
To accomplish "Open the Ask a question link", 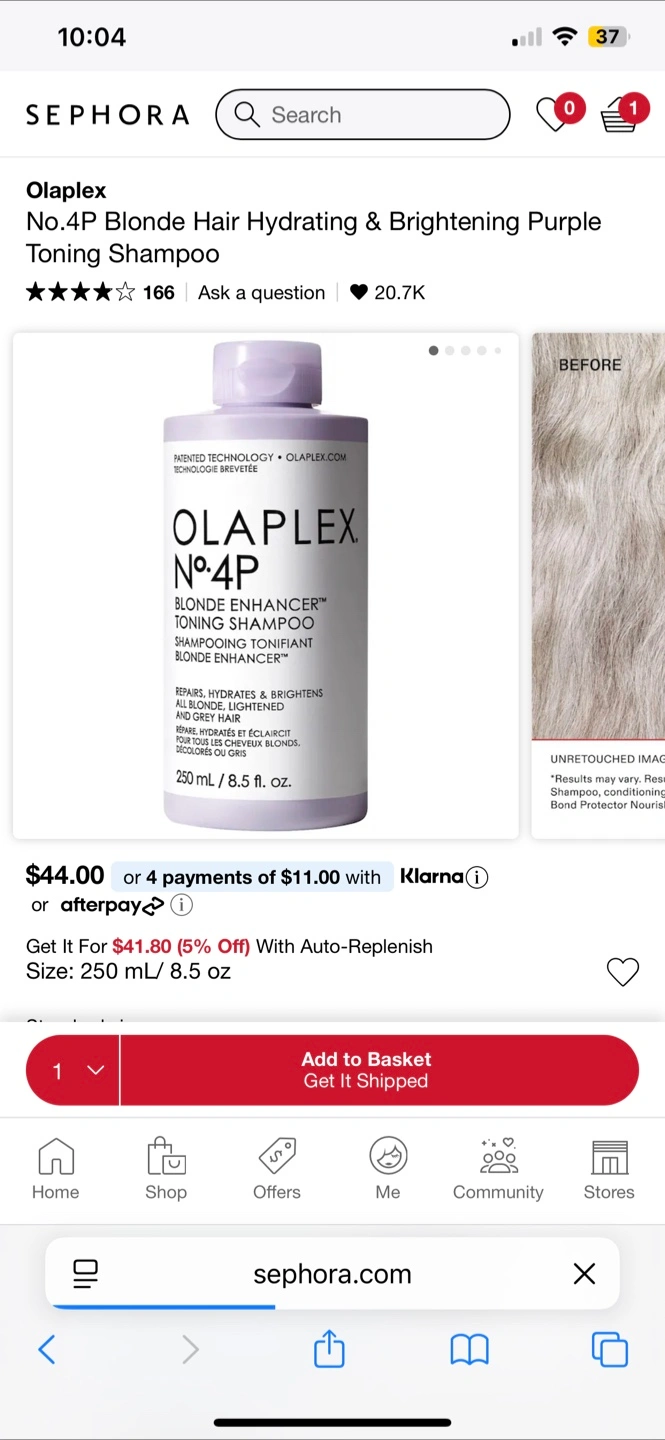I will pos(262,293).
